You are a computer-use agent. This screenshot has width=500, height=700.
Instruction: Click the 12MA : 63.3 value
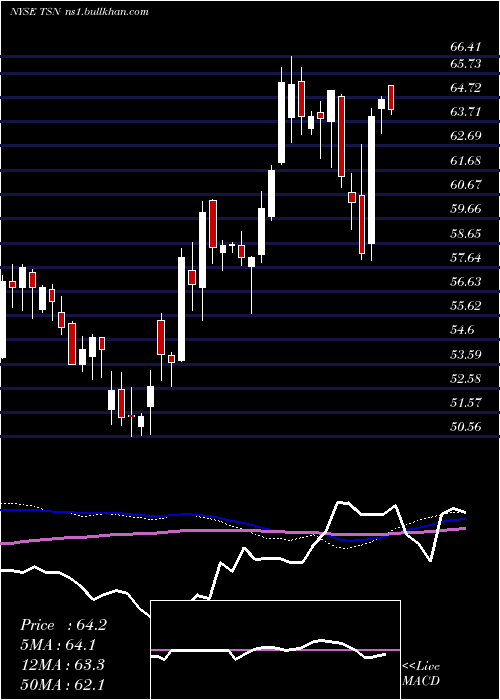(x=62, y=665)
